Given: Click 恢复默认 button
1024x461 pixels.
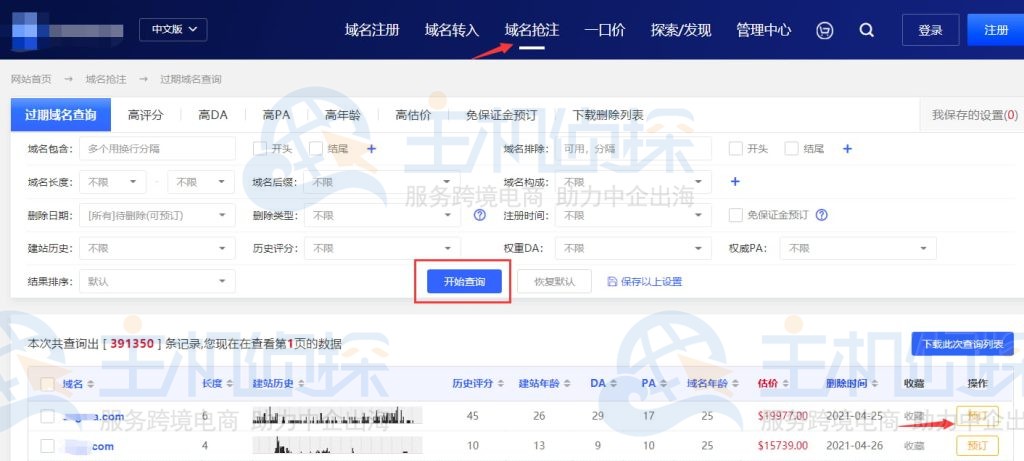Looking at the screenshot, I should coord(554,281).
